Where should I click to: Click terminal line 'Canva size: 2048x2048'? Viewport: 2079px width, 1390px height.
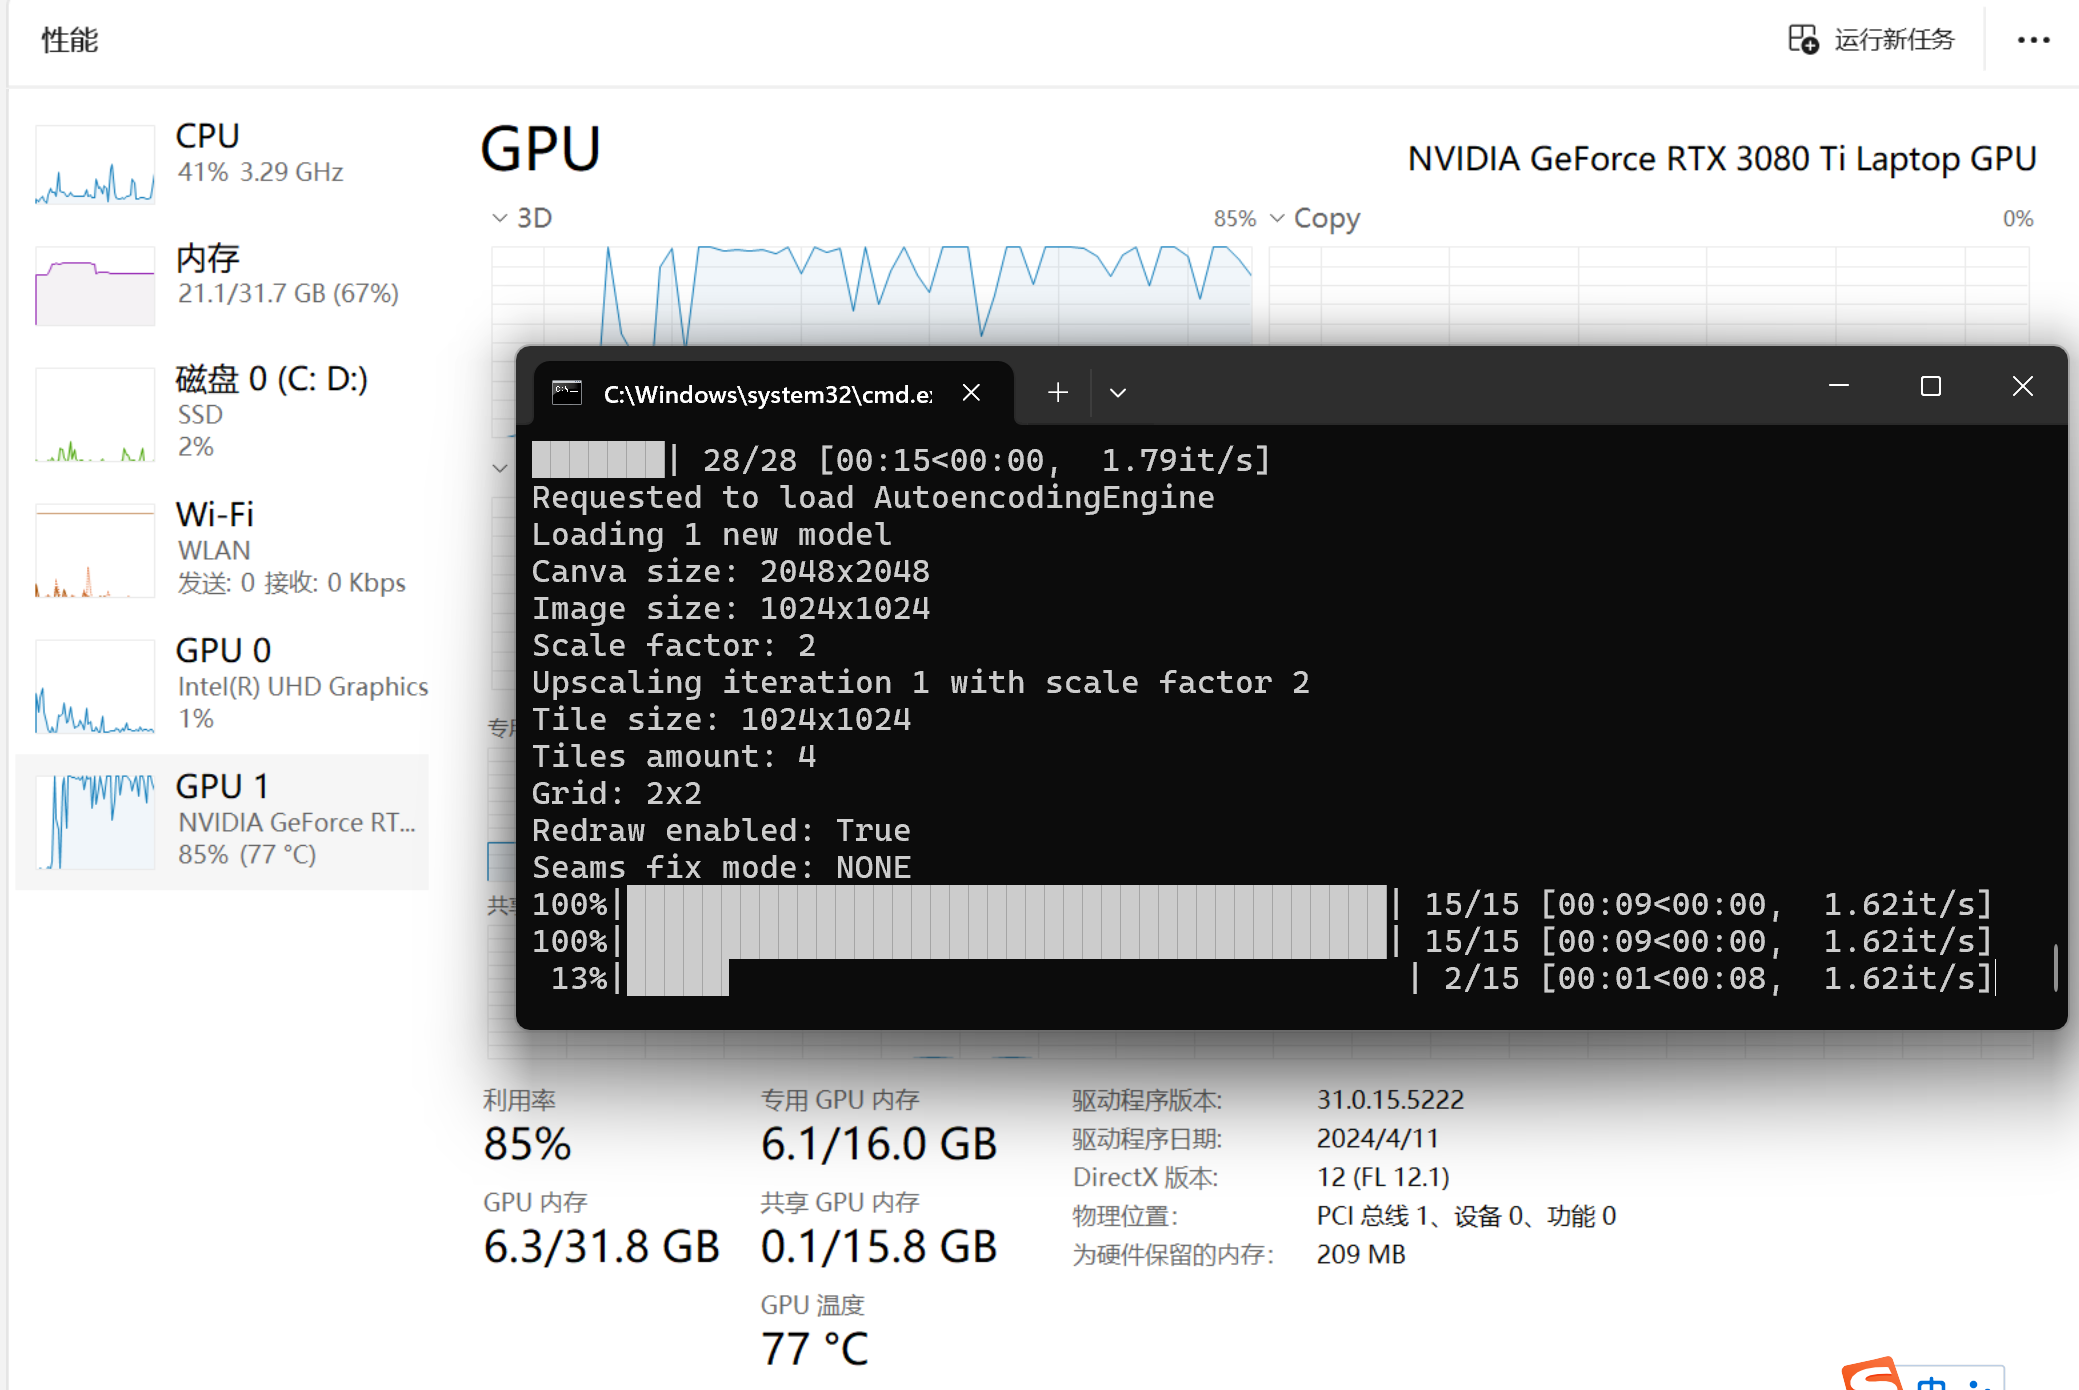[x=731, y=572]
